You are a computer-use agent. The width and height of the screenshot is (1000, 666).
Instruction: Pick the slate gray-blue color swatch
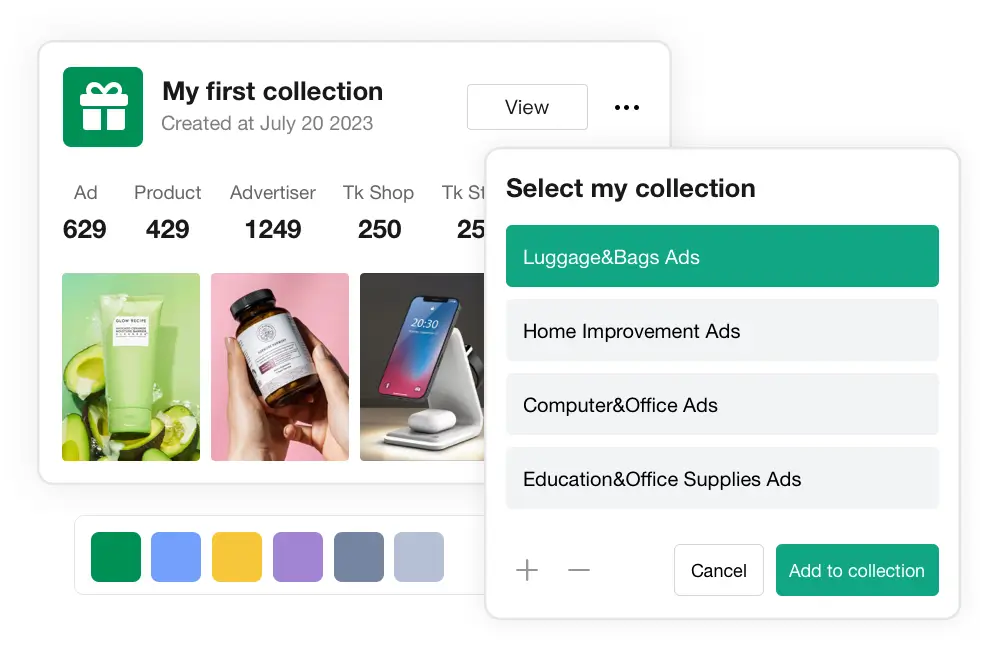pos(359,557)
